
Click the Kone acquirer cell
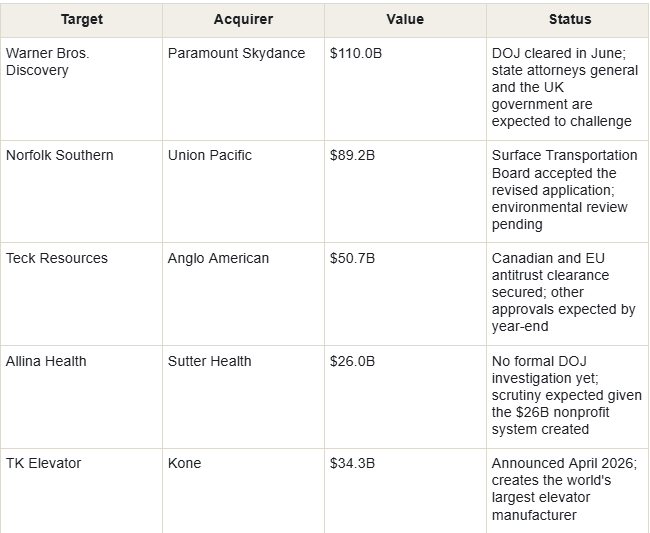click(x=243, y=491)
